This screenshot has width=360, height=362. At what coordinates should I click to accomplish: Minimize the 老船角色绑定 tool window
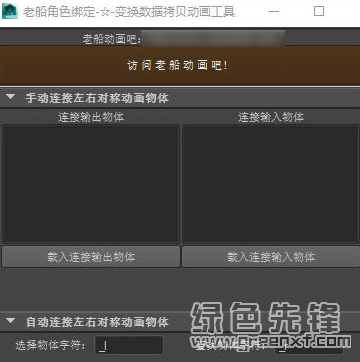pos(274,12)
